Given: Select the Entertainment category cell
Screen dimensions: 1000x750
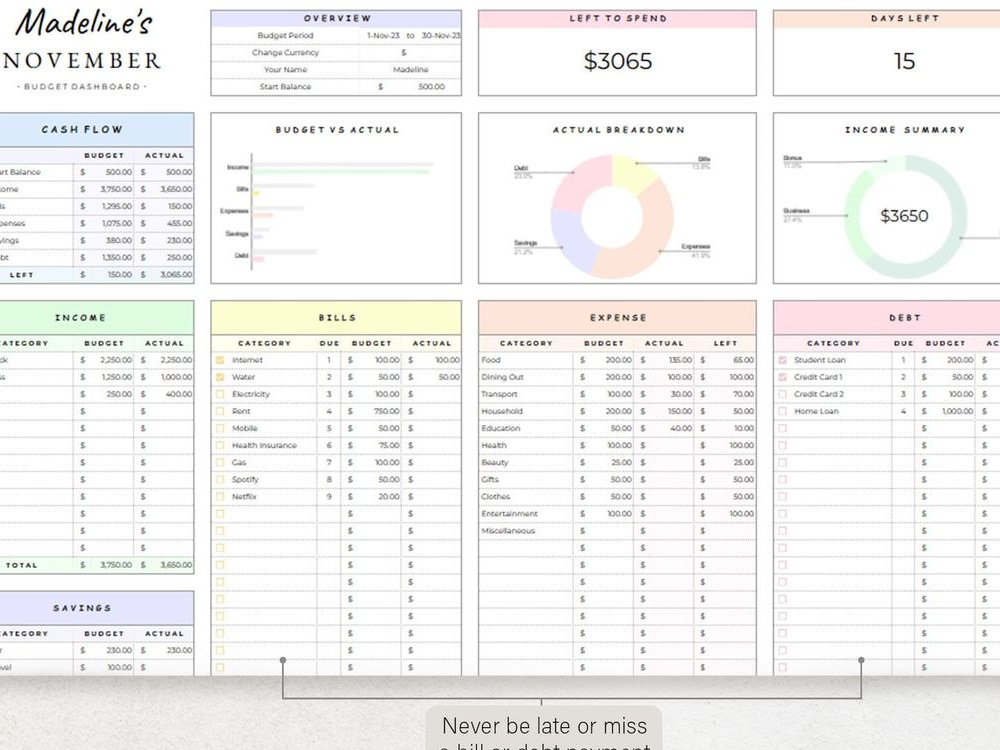Looking at the screenshot, I should coord(526,514).
